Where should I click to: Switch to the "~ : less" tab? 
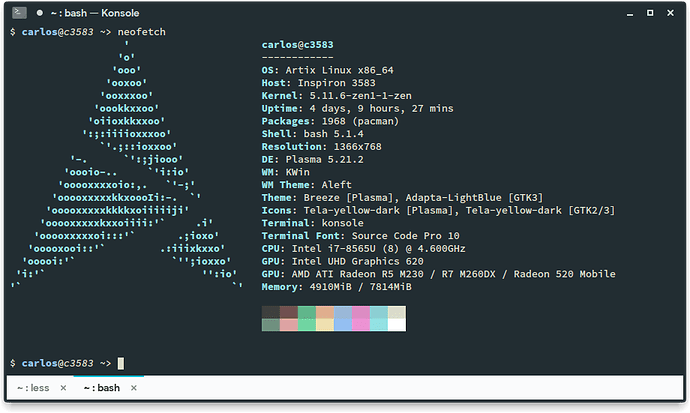tap(31, 388)
